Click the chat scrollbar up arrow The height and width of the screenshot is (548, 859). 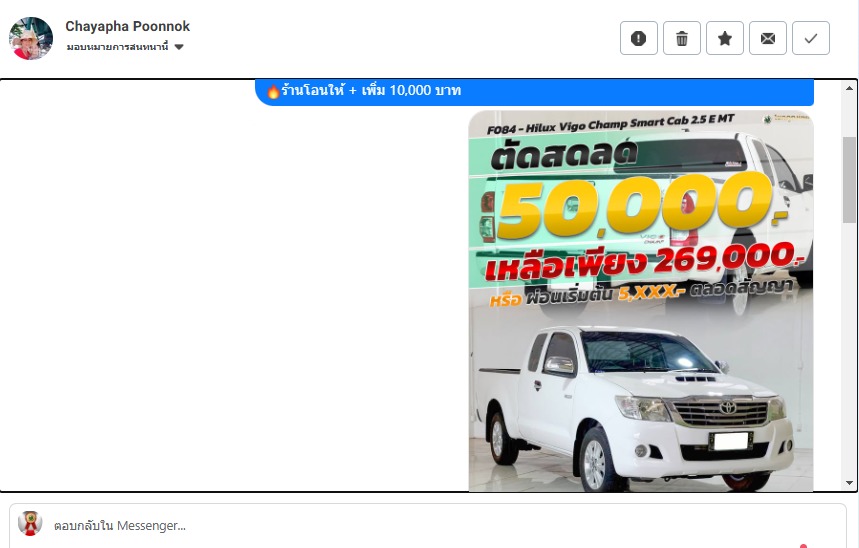[x=849, y=88]
